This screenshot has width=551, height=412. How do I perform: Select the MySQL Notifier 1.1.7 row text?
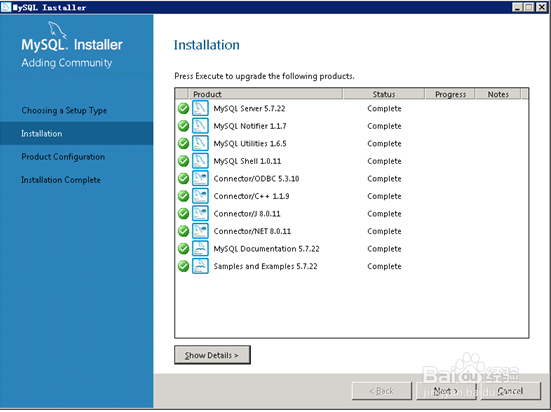(250, 126)
